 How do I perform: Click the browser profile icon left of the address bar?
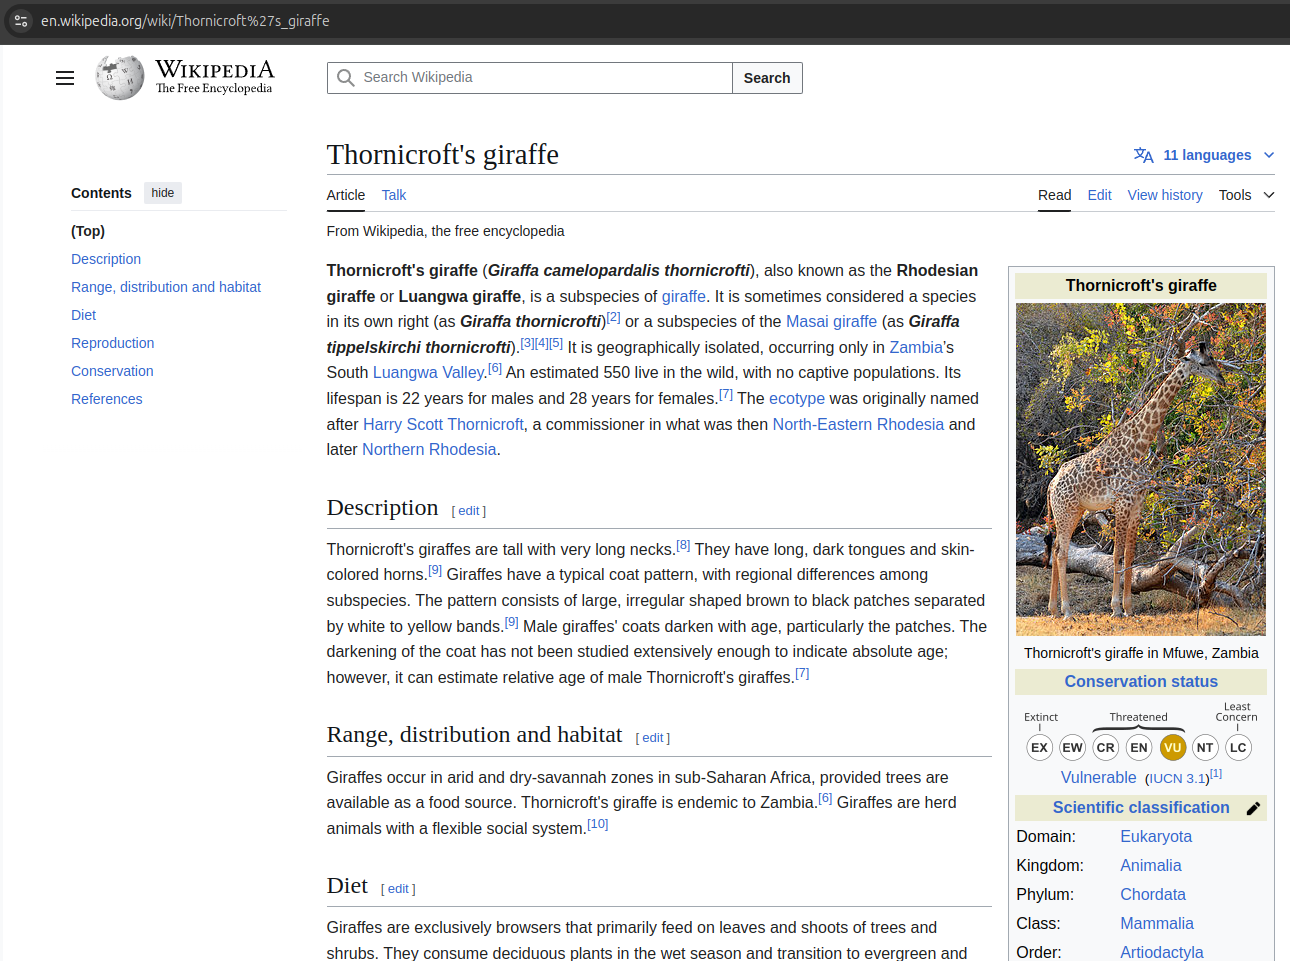tap(20, 20)
